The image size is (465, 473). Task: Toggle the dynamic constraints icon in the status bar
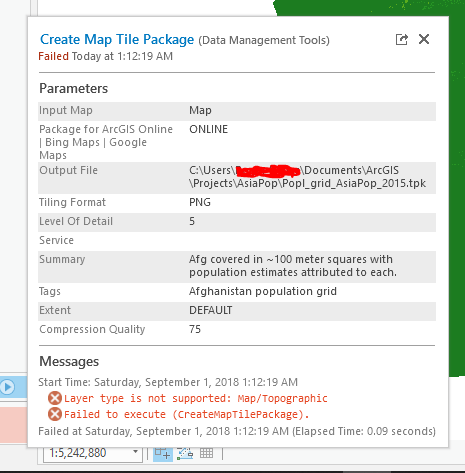[185, 454]
